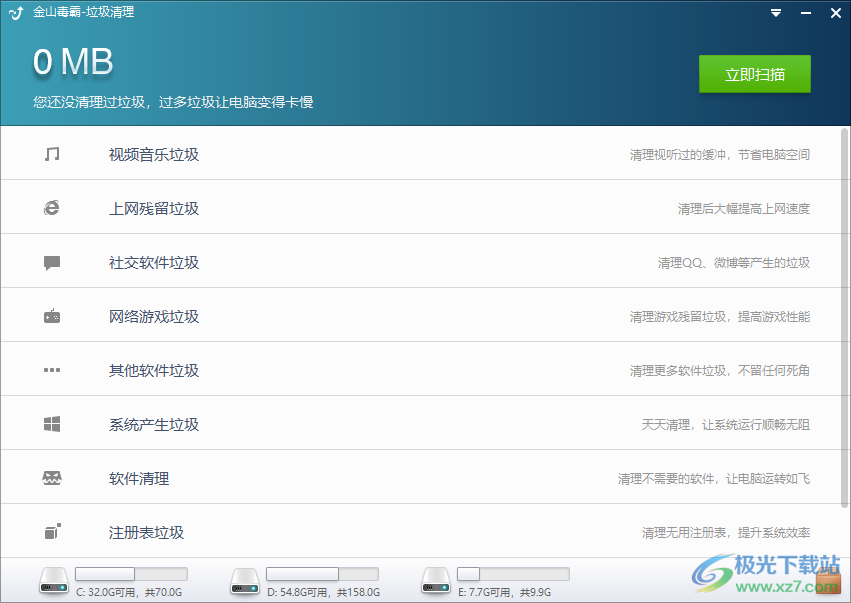Viewport: 851px width, 603px height.
Task: Click the 立即扫描 scan button
Action: click(x=755, y=74)
